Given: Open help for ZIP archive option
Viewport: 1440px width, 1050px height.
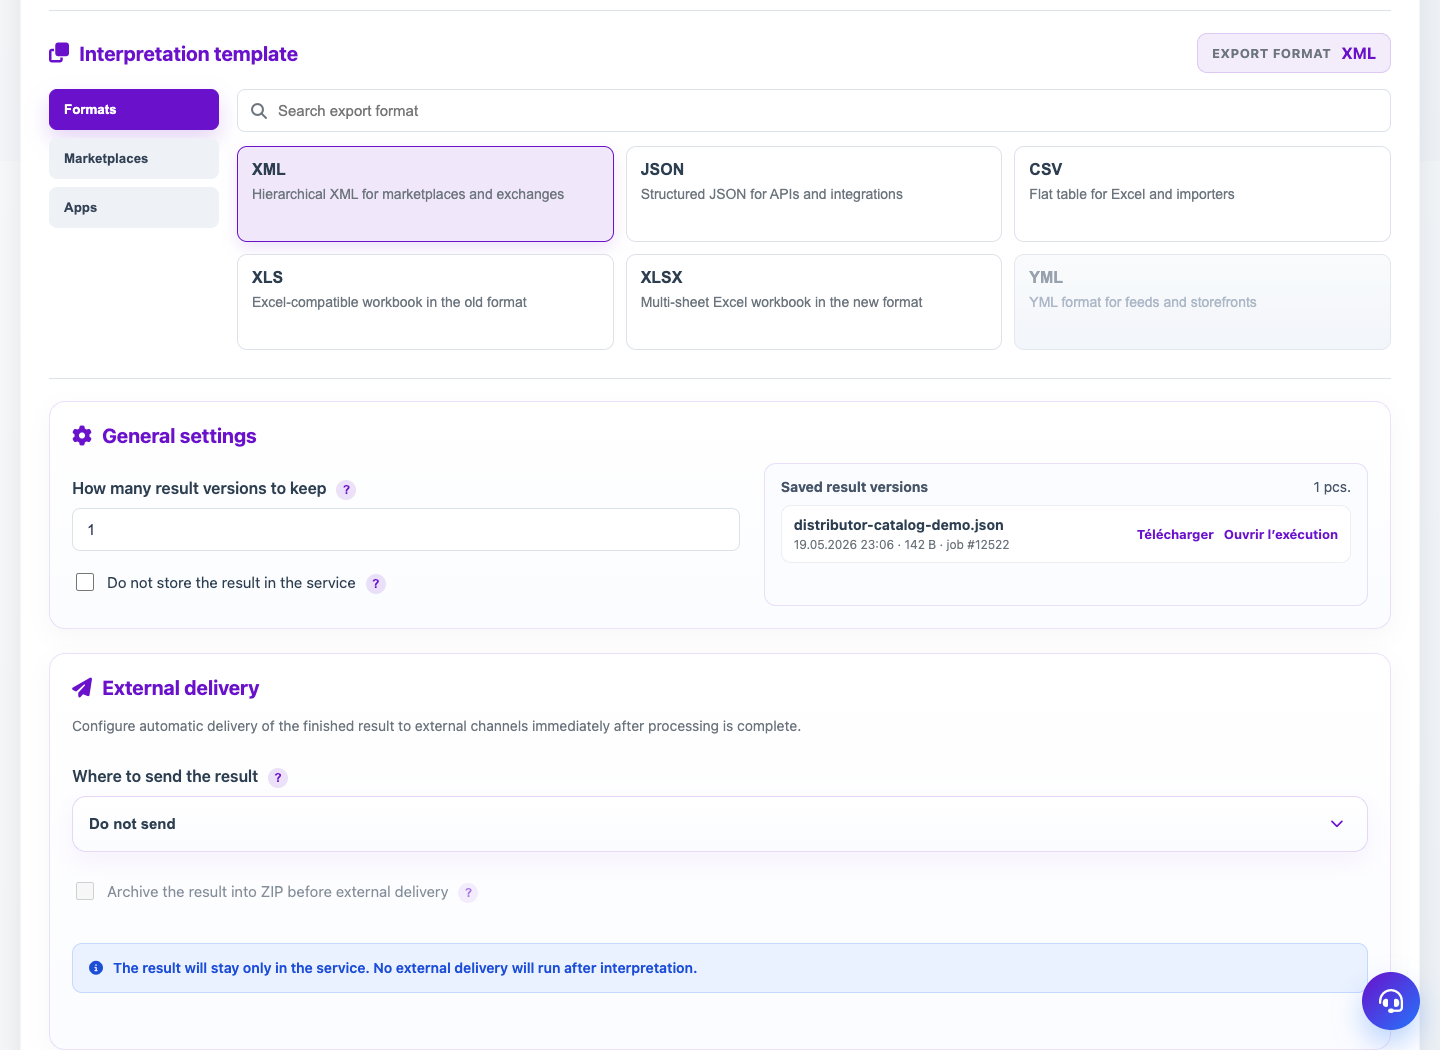Looking at the screenshot, I should click(x=468, y=893).
